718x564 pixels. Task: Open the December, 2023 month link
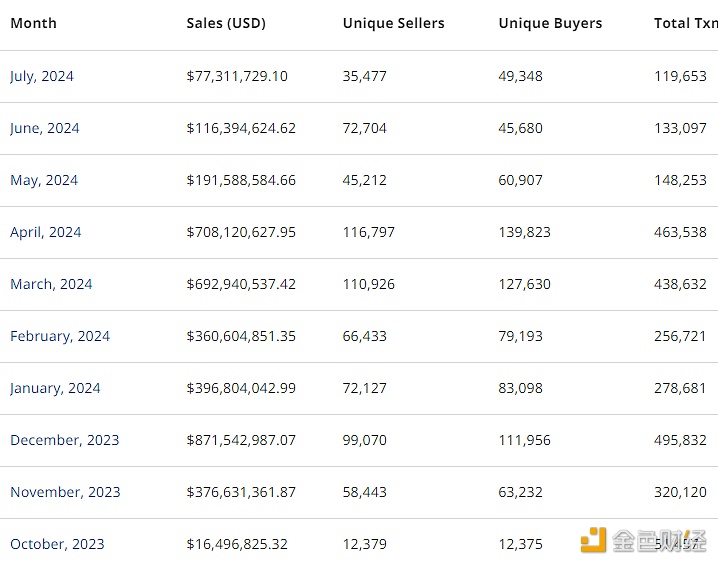tap(65, 440)
